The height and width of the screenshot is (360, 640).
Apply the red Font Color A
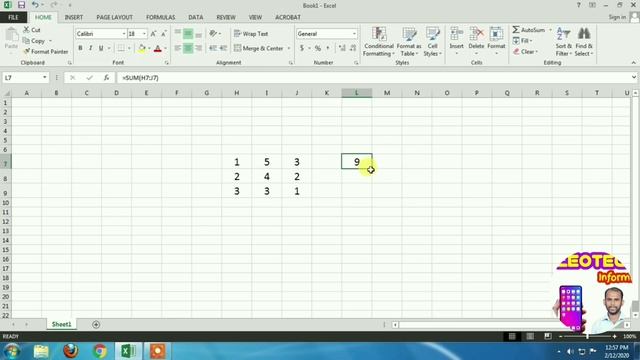point(158,48)
